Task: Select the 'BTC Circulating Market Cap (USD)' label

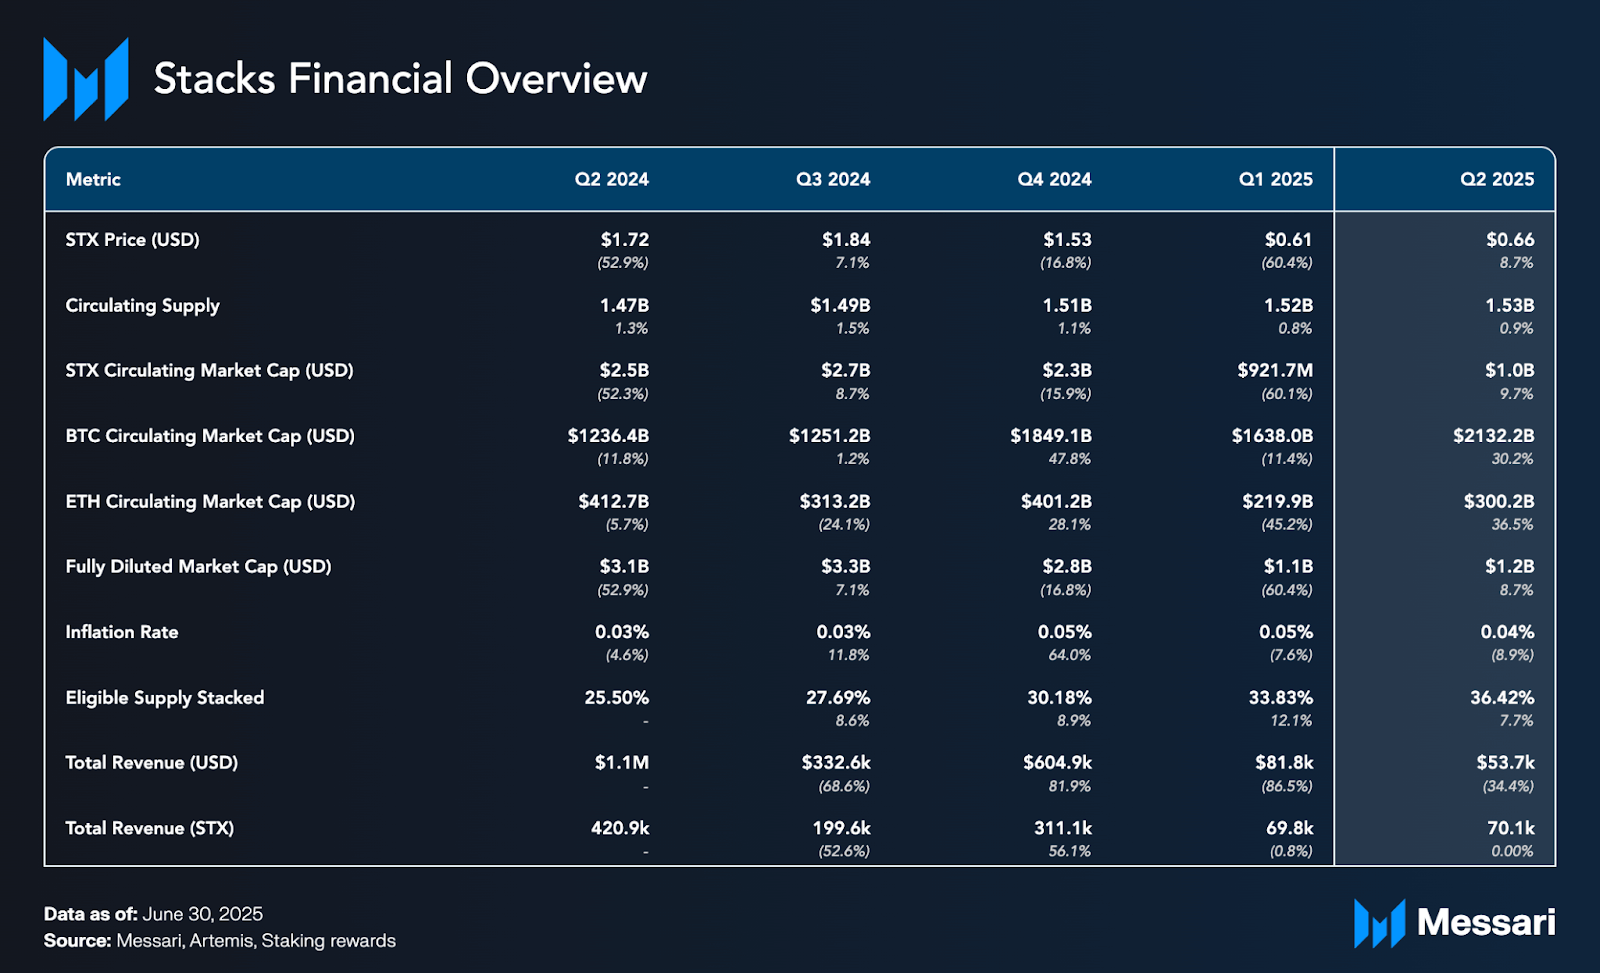Action: (210, 436)
